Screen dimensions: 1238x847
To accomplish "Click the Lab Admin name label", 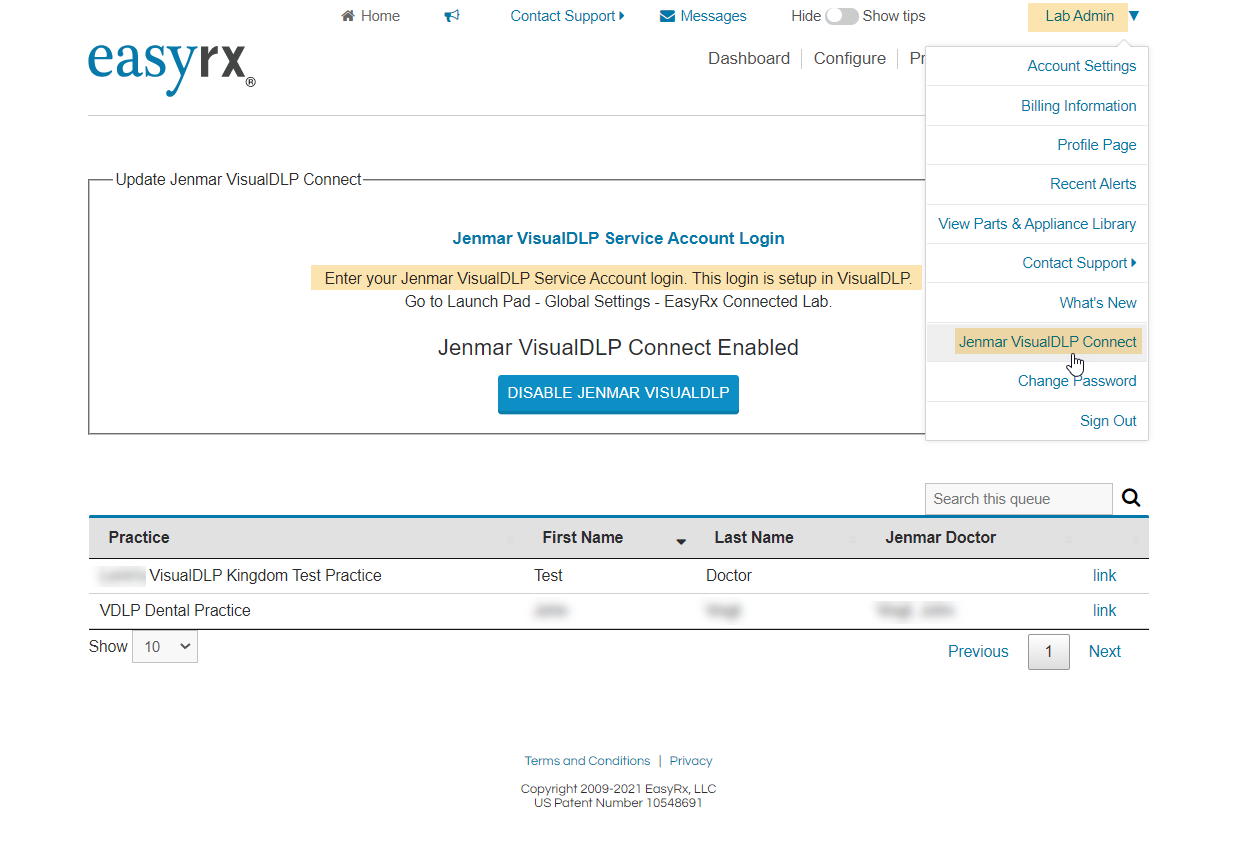I will 1079,16.
